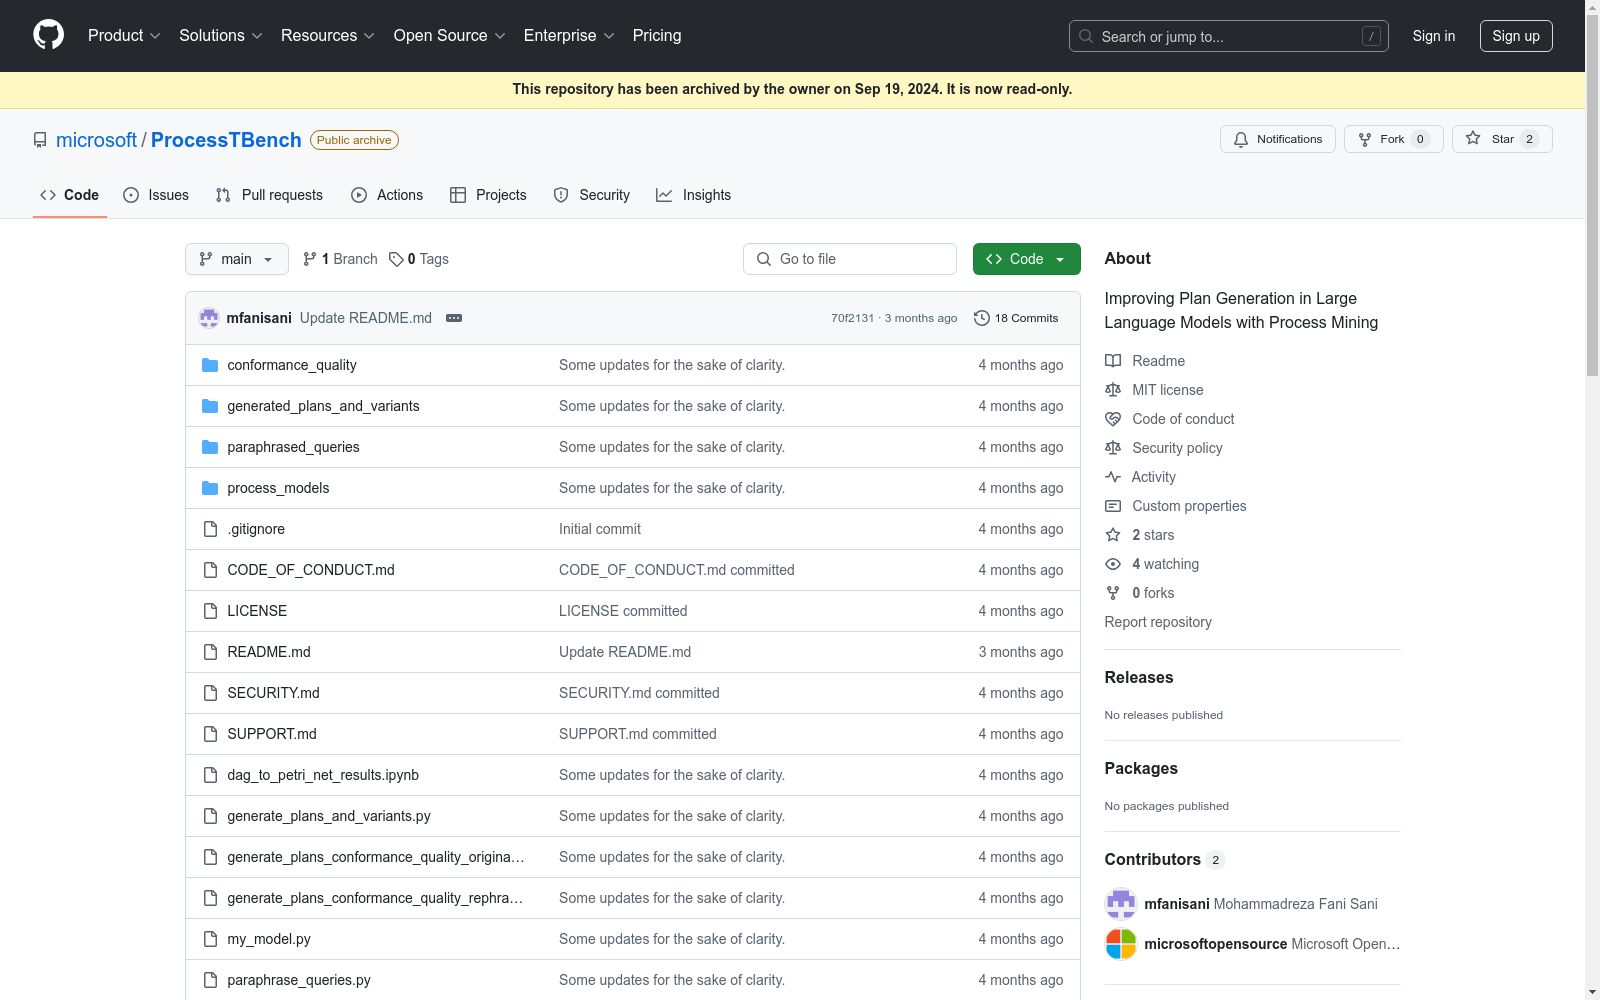Click the GitHub logo icon

point(48,35)
